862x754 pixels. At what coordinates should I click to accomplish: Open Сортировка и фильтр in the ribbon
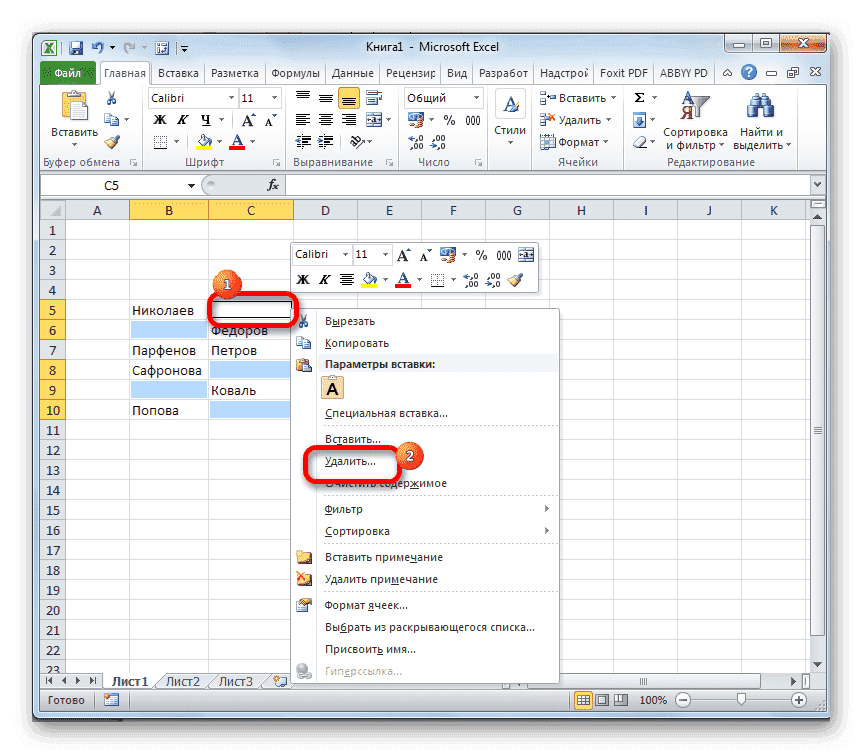696,120
